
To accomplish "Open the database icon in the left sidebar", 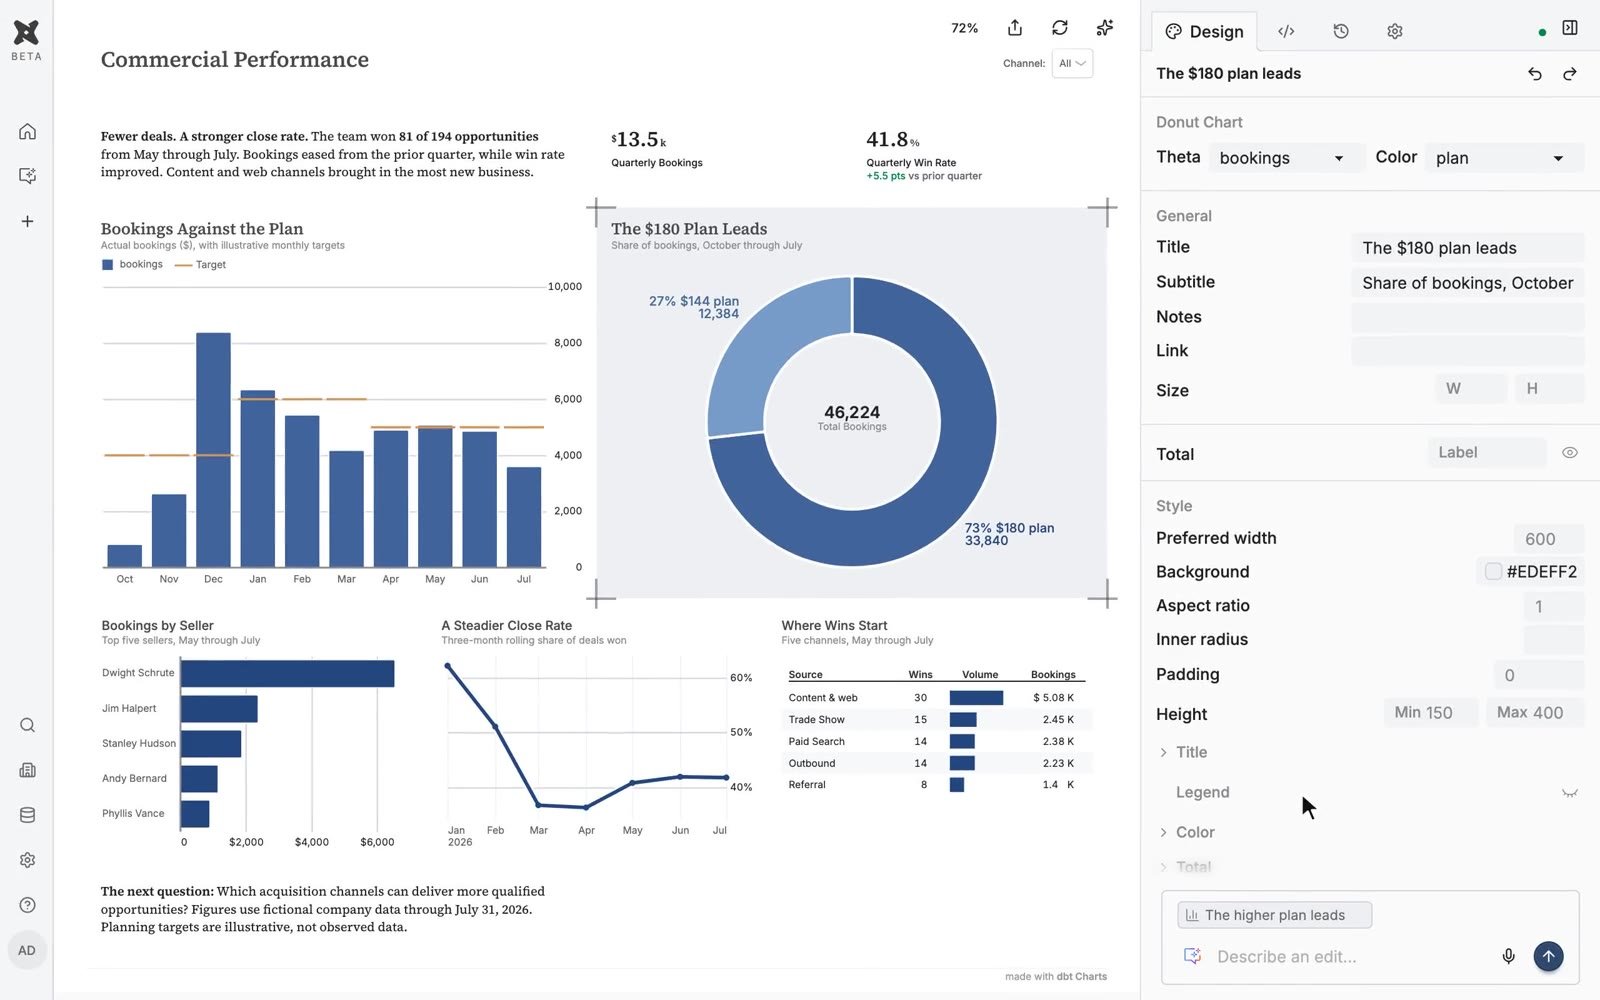I will [x=27, y=815].
